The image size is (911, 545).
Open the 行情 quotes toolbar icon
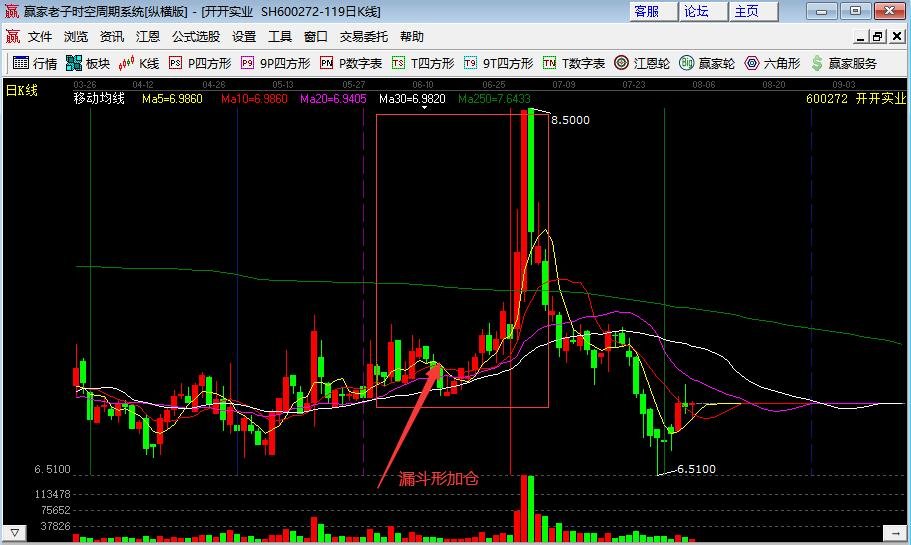pos(35,63)
